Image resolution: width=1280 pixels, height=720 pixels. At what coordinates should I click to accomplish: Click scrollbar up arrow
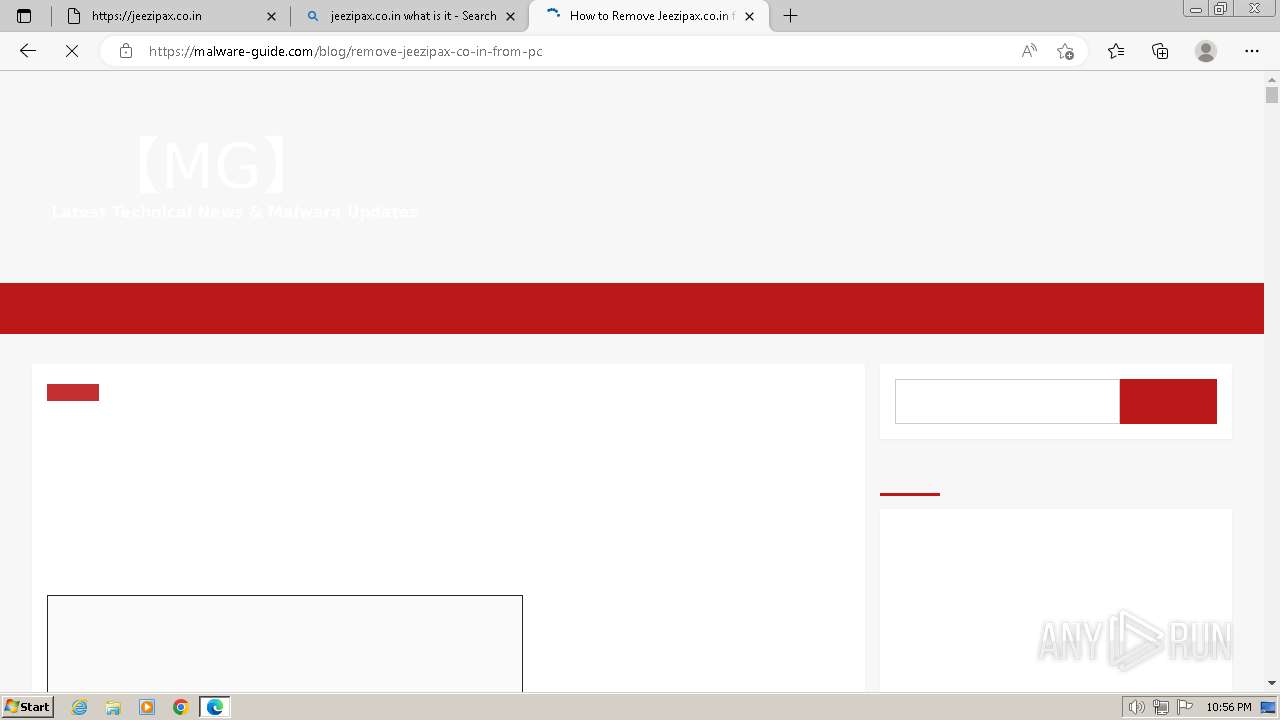[x=1272, y=78]
